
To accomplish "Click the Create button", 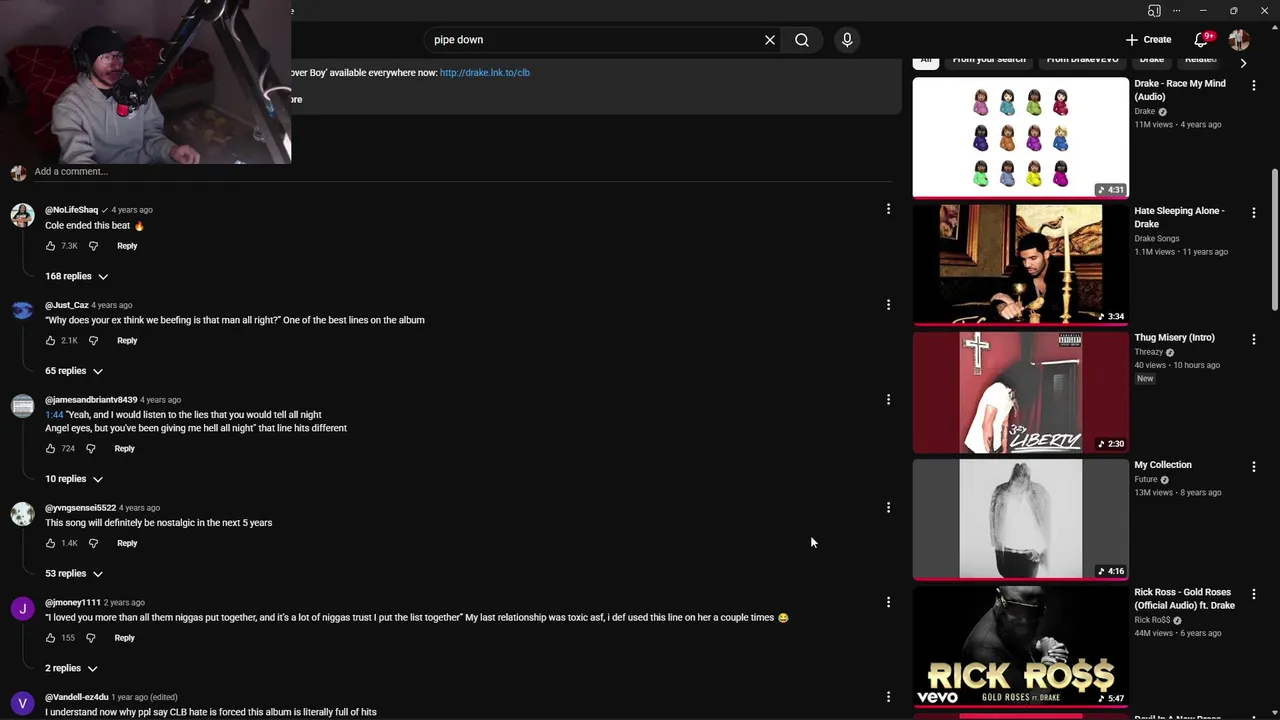I will point(1148,40).
